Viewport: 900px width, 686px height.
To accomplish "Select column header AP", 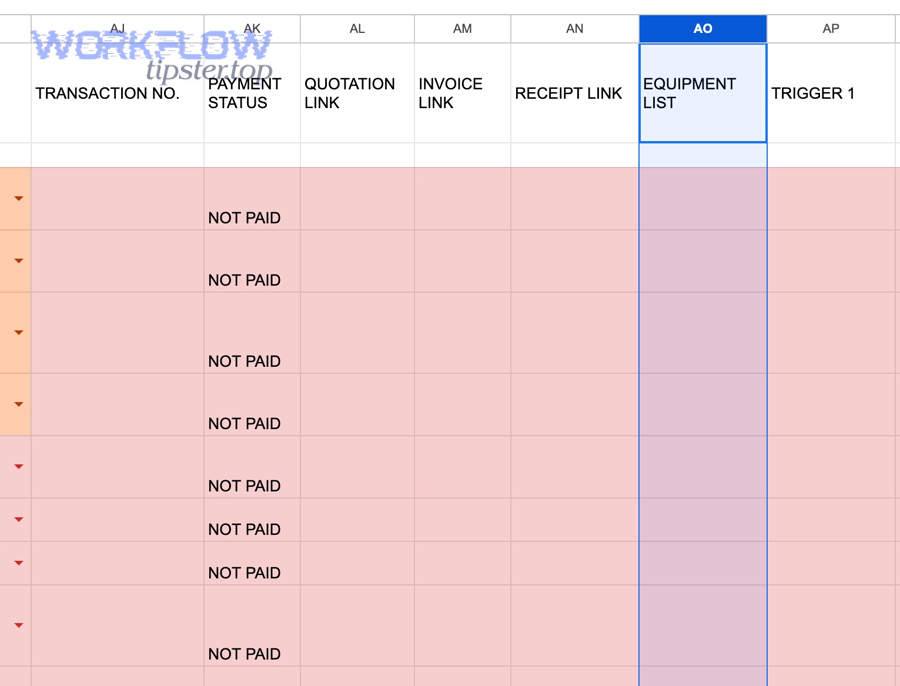I will [x=830, y=28].
